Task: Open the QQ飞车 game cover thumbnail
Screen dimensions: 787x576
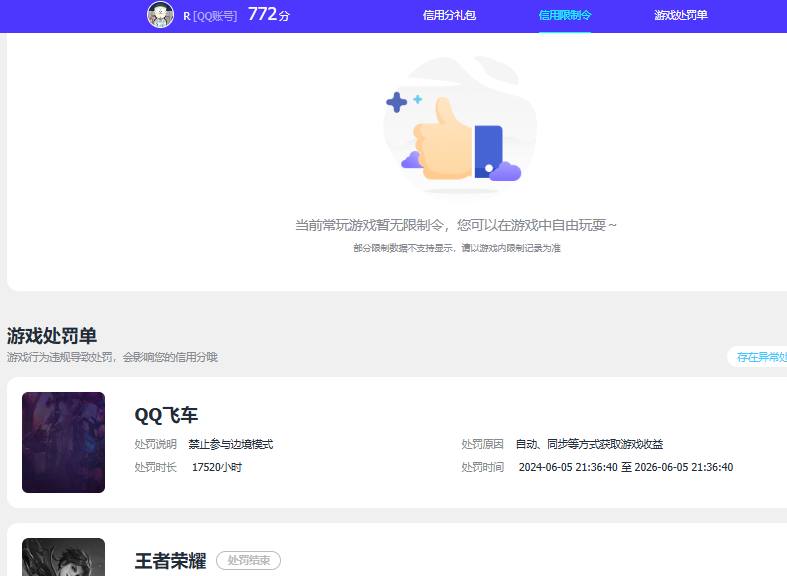Action: tap(63, 442)
